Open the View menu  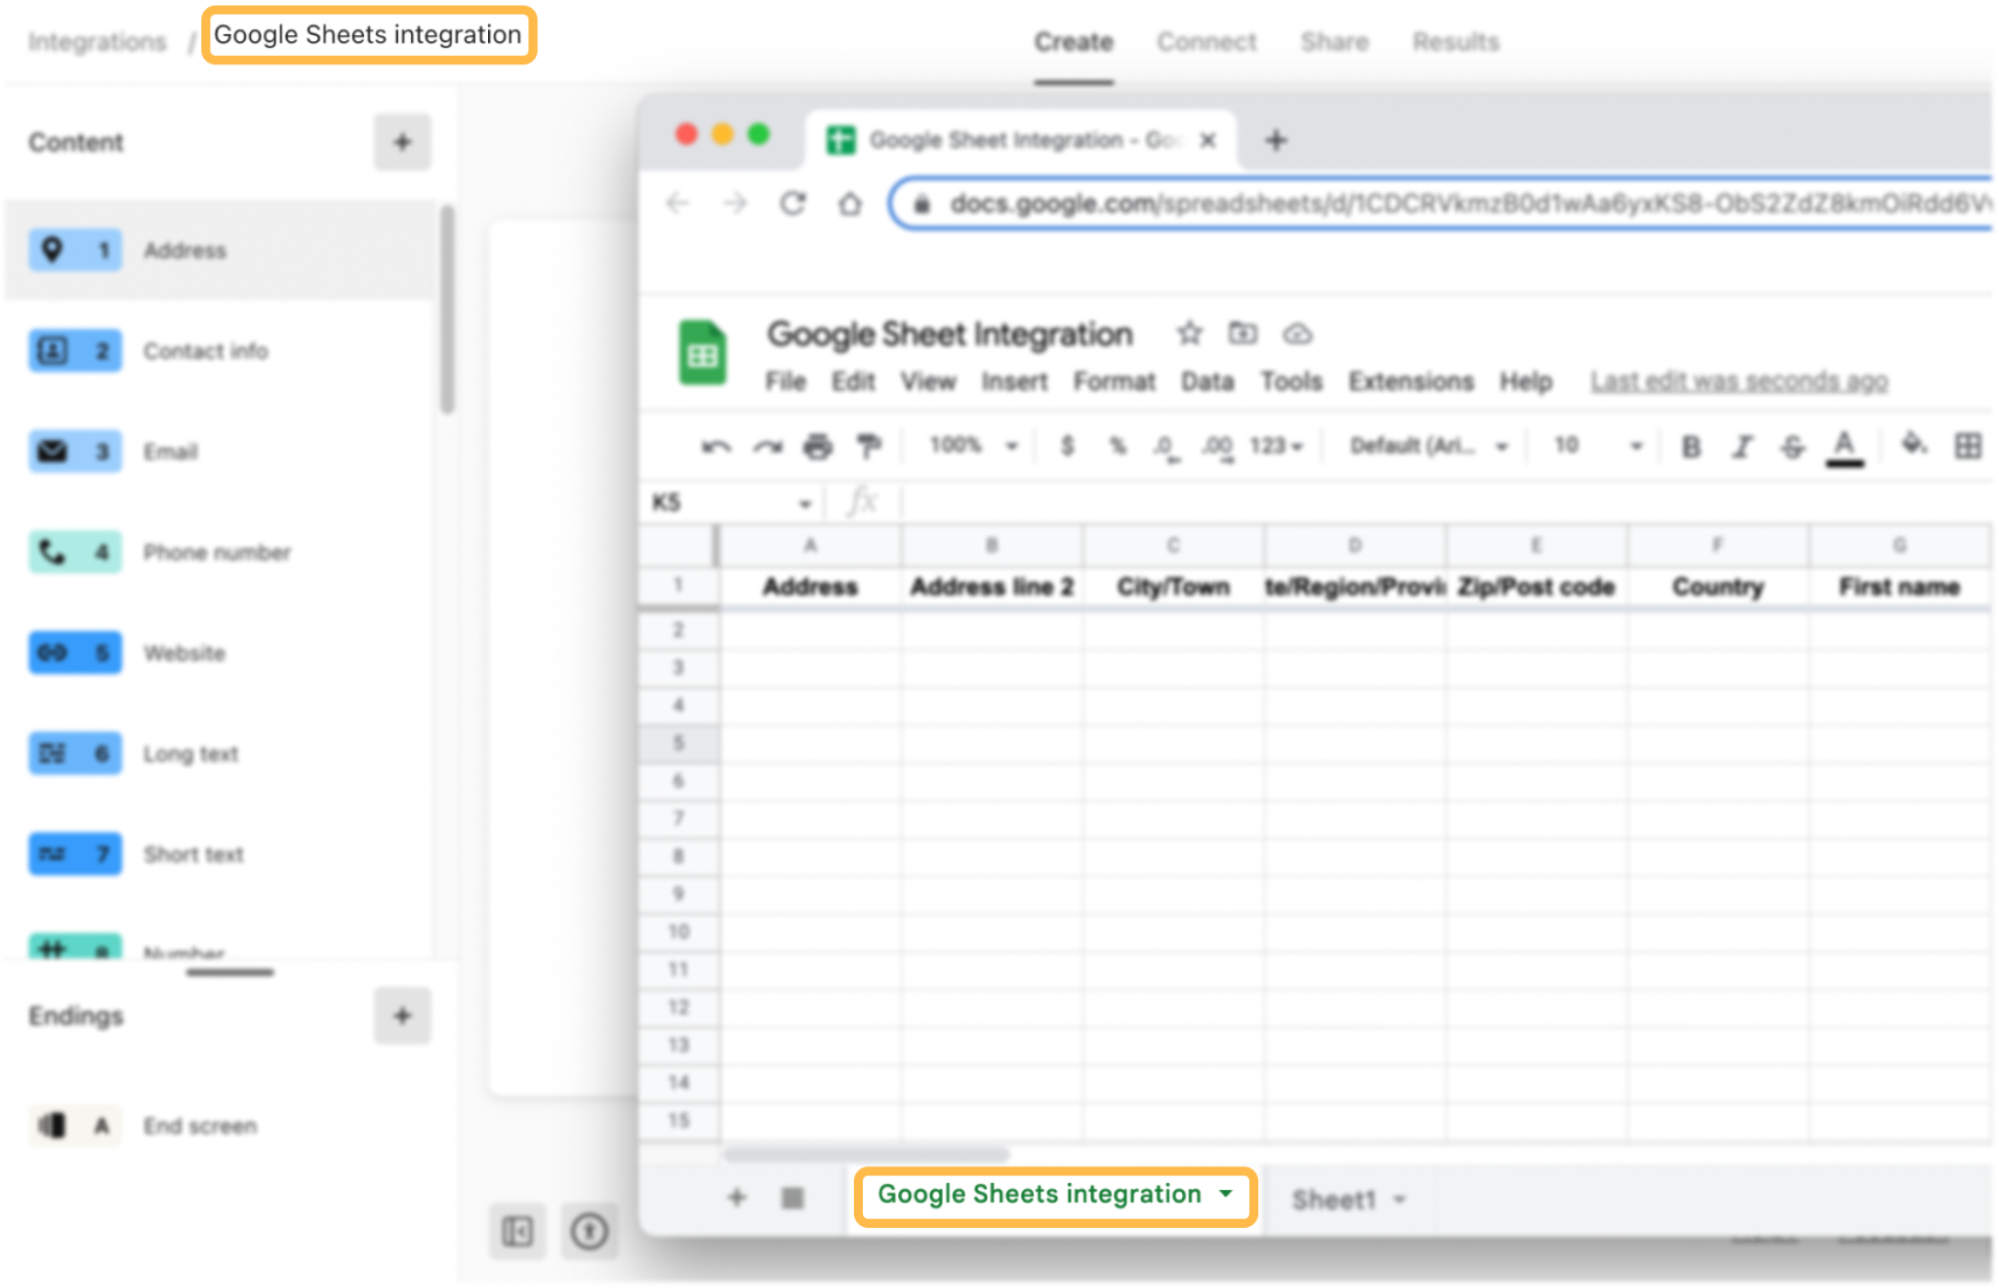928,382
